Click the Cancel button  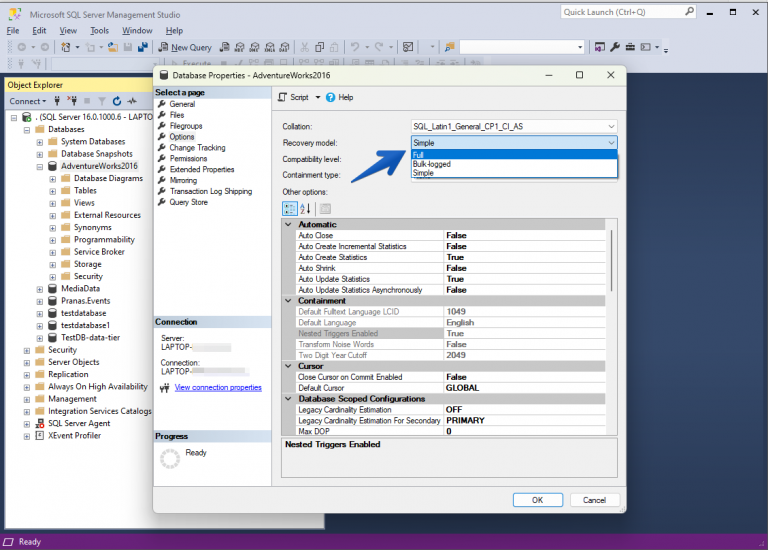[x=594, y=500]
